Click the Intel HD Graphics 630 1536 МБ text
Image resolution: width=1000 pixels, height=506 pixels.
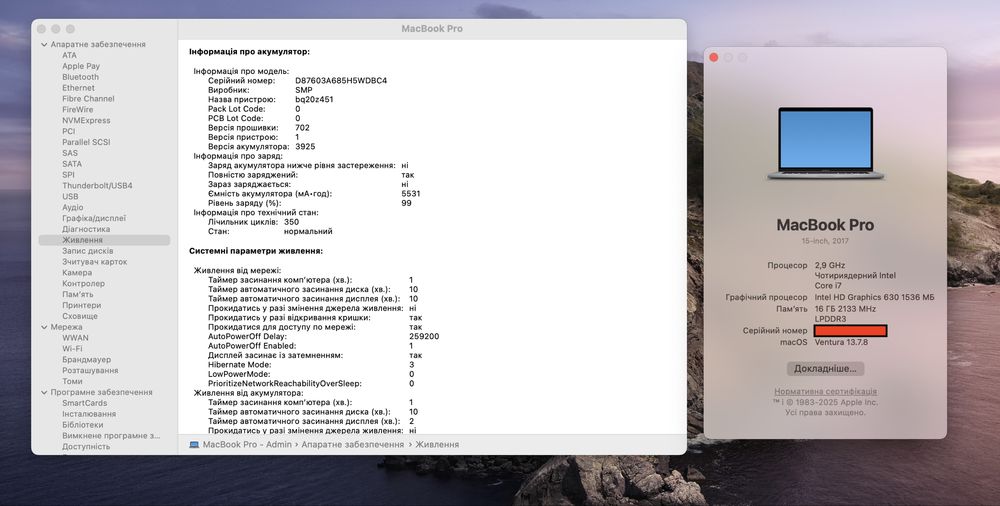pos(874,297)
